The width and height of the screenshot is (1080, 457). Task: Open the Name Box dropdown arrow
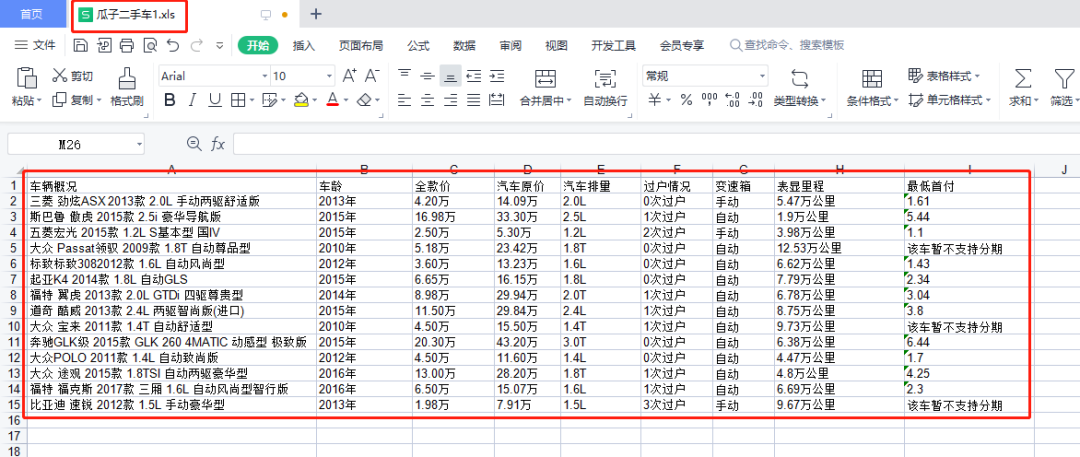pyautogui.click(x=140, y=143)
